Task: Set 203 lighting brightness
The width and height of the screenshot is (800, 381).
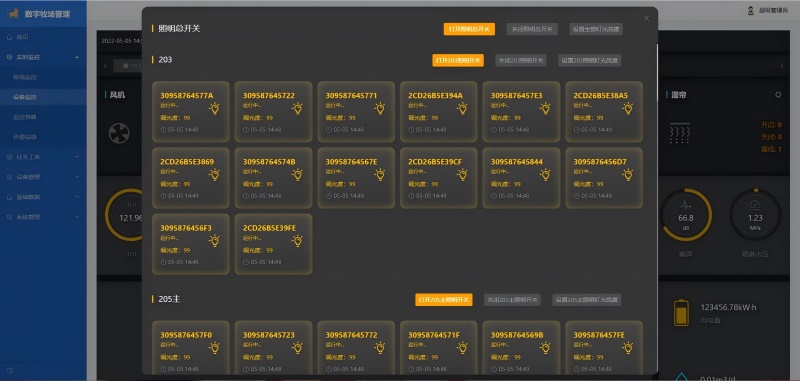Action: click(x=589, y=60)
